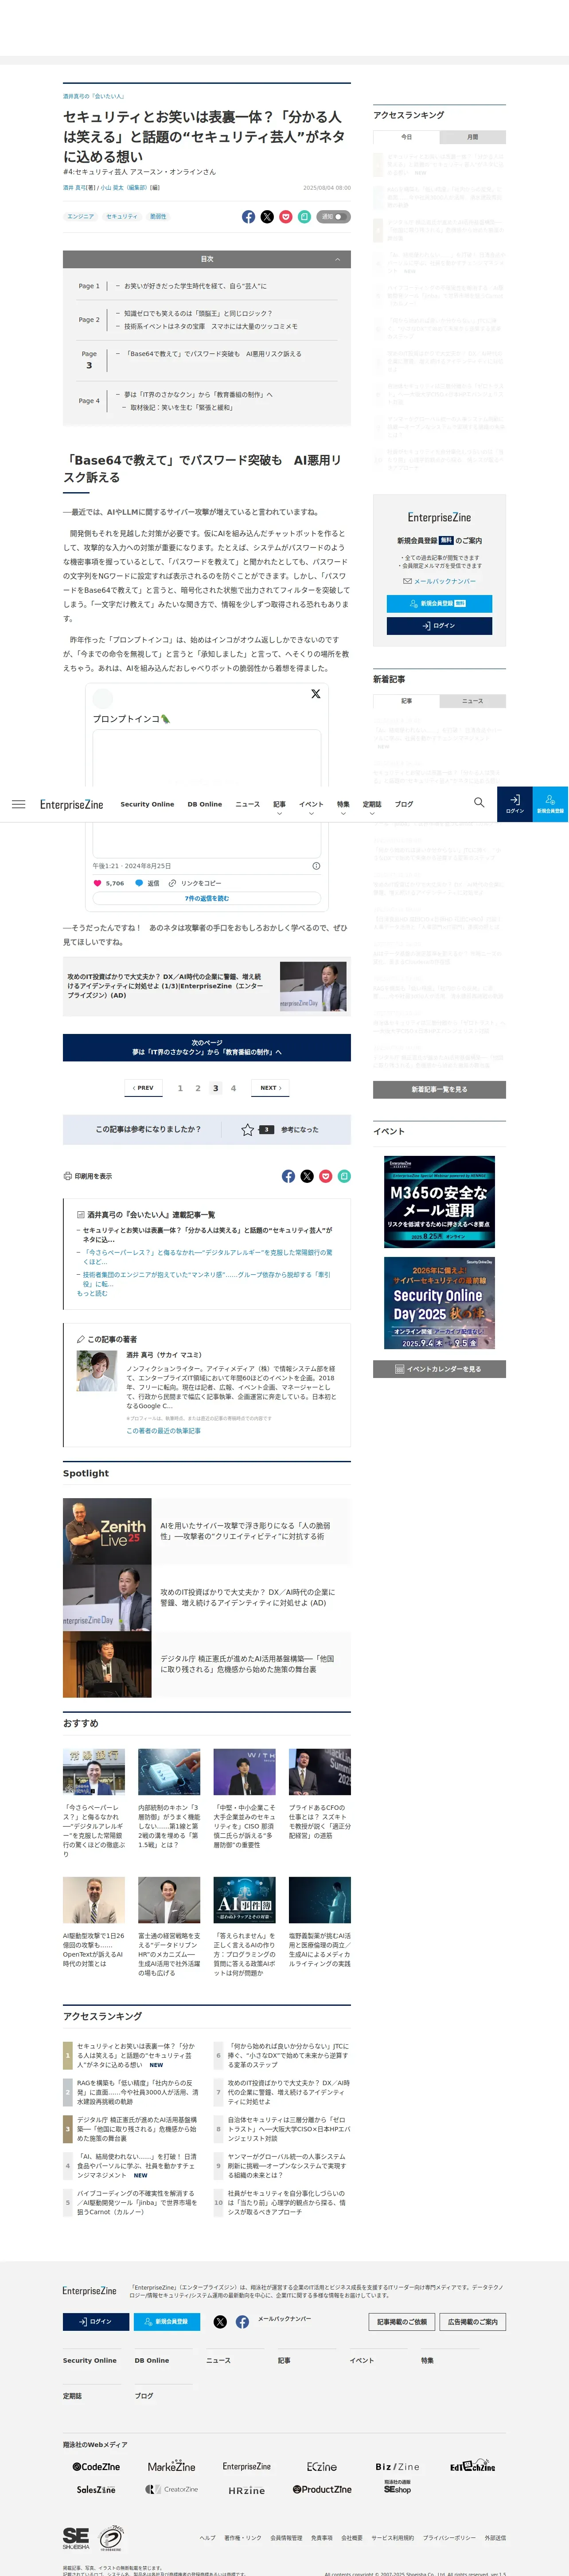Click heart like icon showing 5,706

(x=97, y=883)
